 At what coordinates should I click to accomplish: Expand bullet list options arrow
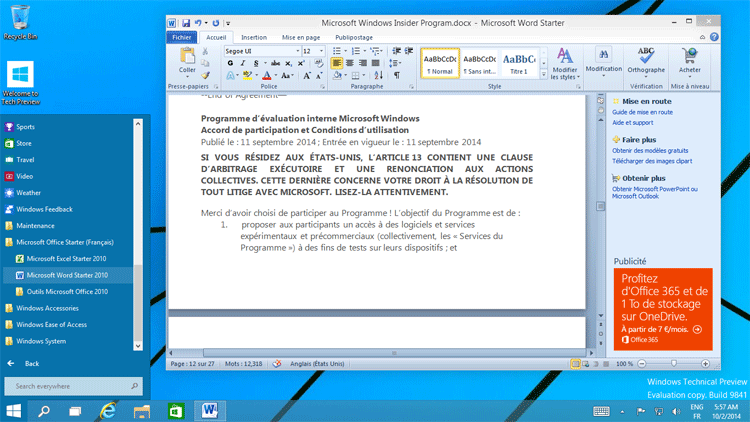[345, 51]
